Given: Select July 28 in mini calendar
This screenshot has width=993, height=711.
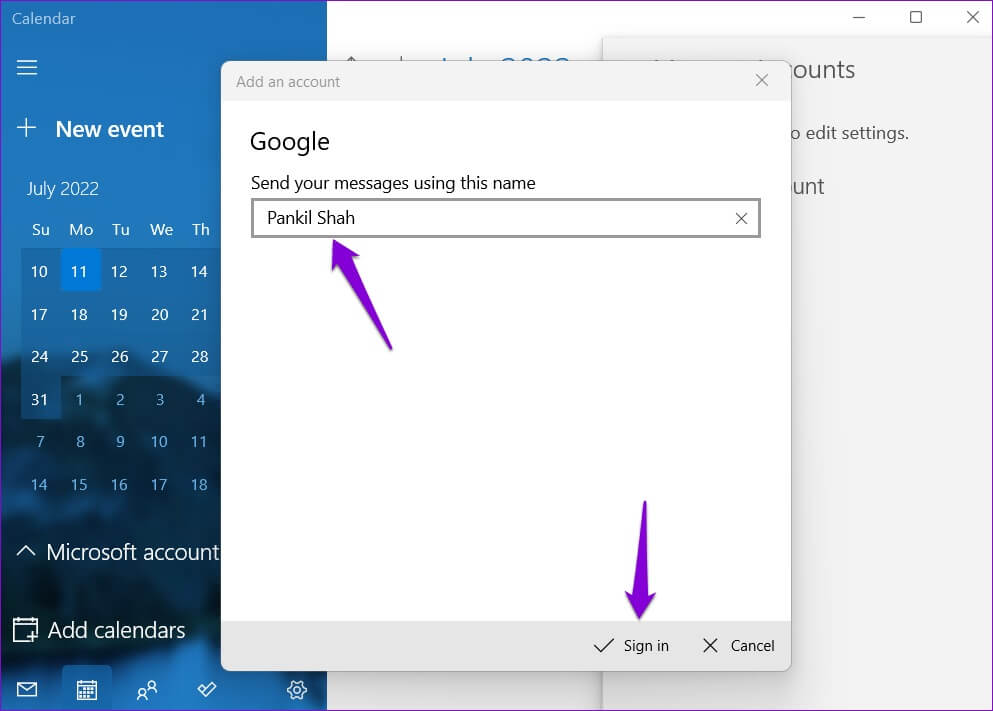Looking at the screenshot, I should 199,356.
